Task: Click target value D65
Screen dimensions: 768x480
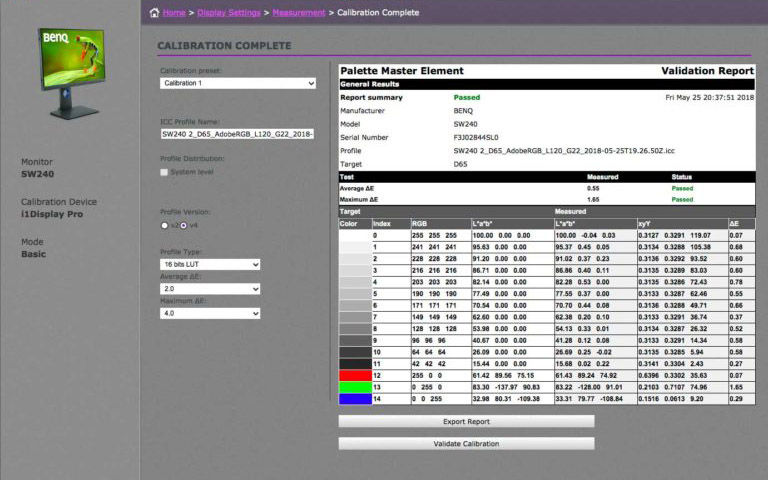Action: 460,165
